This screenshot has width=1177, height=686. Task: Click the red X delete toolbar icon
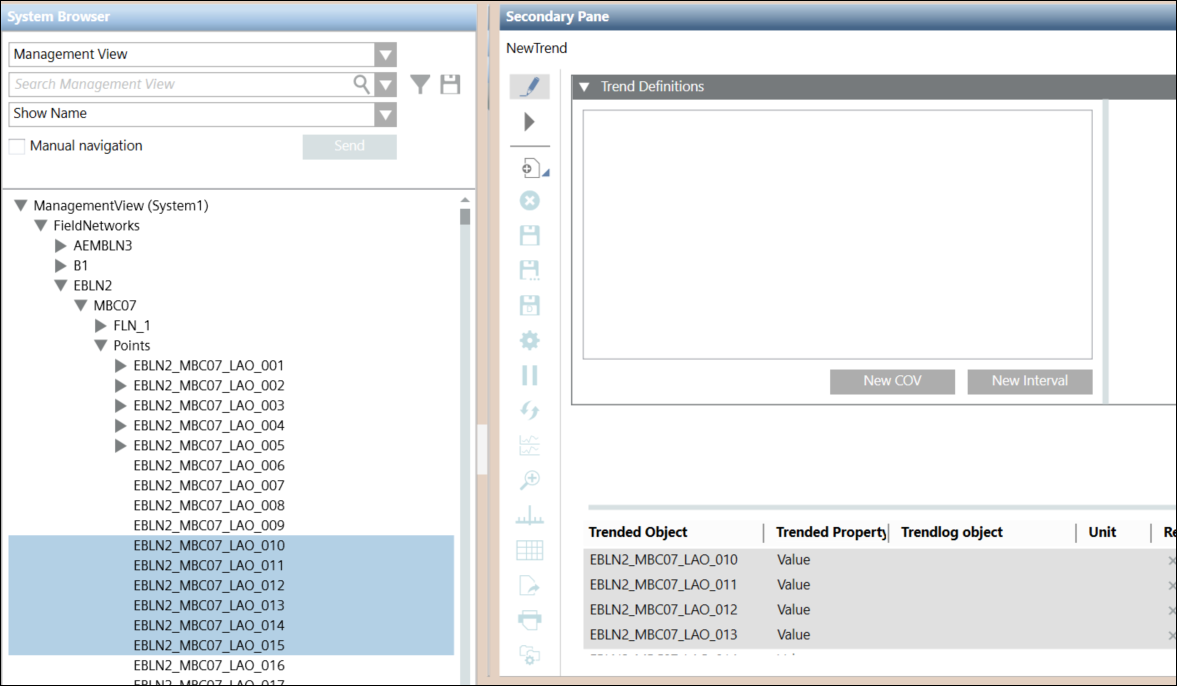coord(530,201)
